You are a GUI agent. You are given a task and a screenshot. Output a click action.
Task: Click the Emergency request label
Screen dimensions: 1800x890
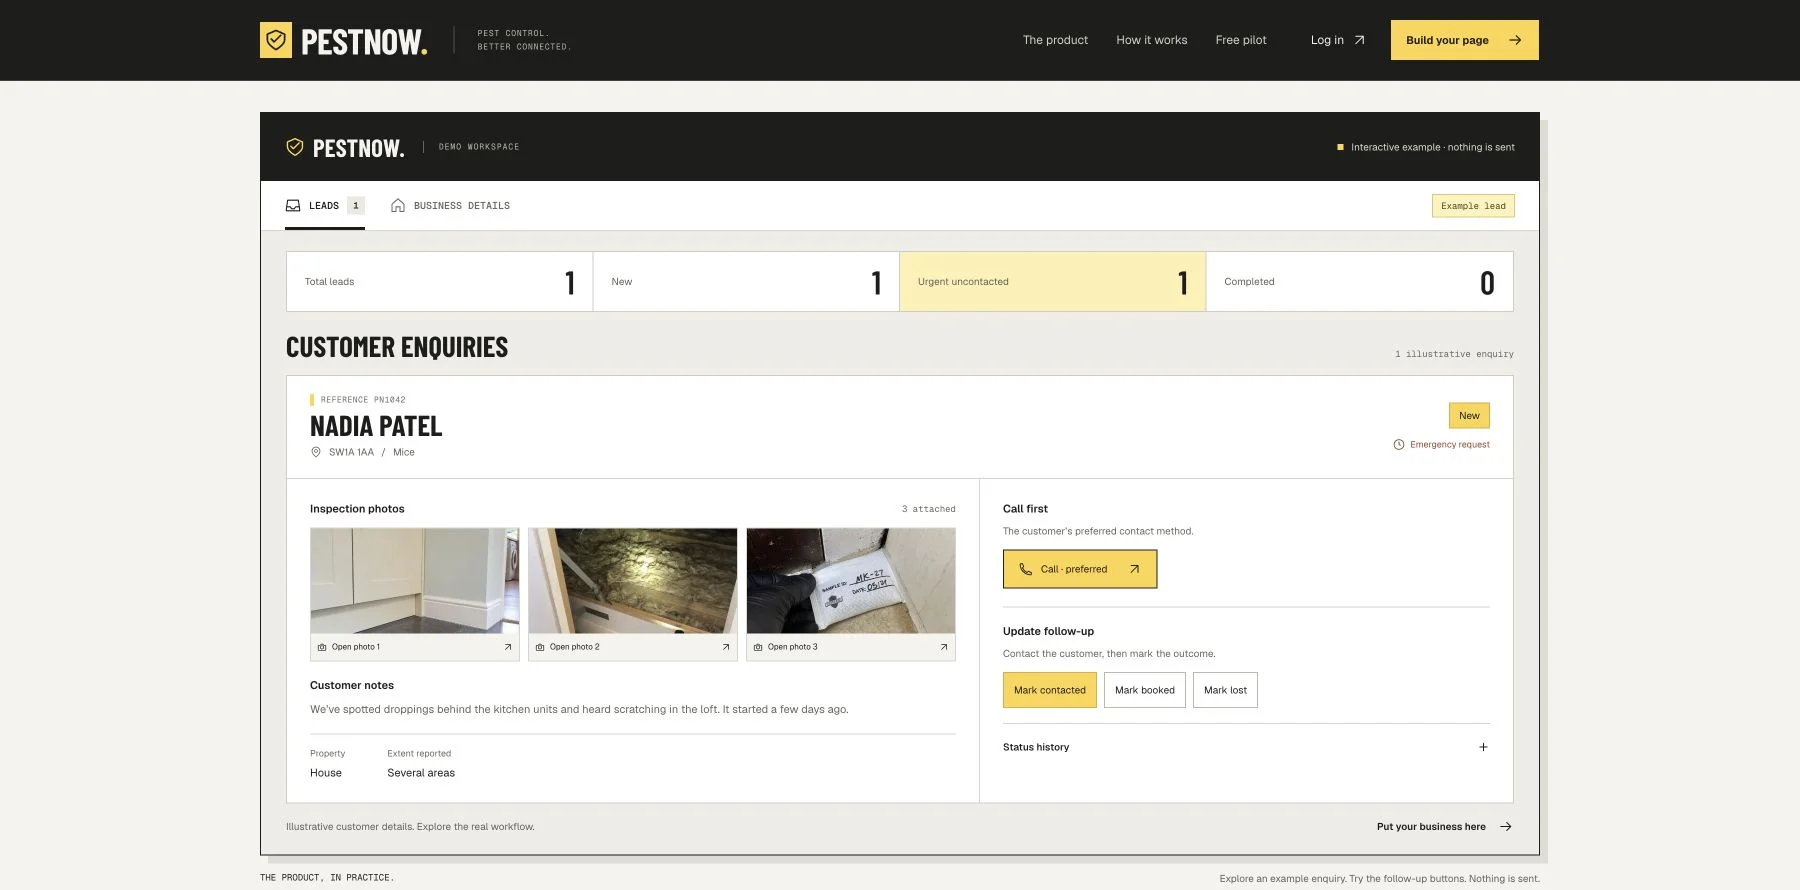click(1450, 445)
